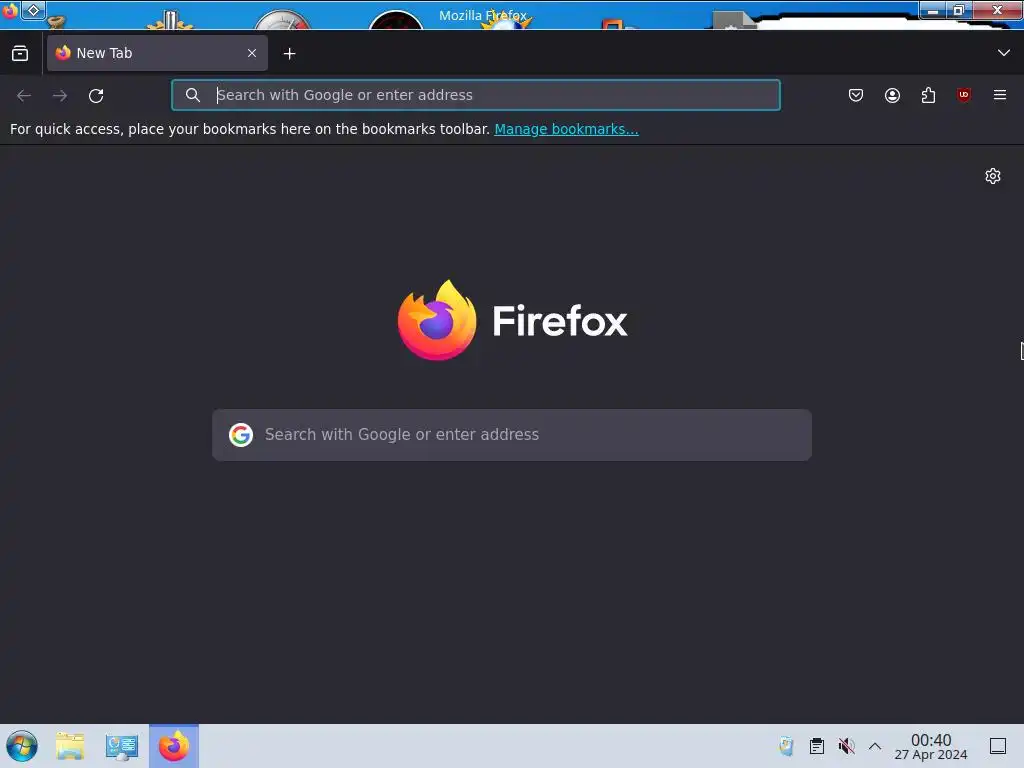Expand hidden tray icons arrow
Image resolution: width=1024 pixels, height=768 pixels.
coord(875,746)
